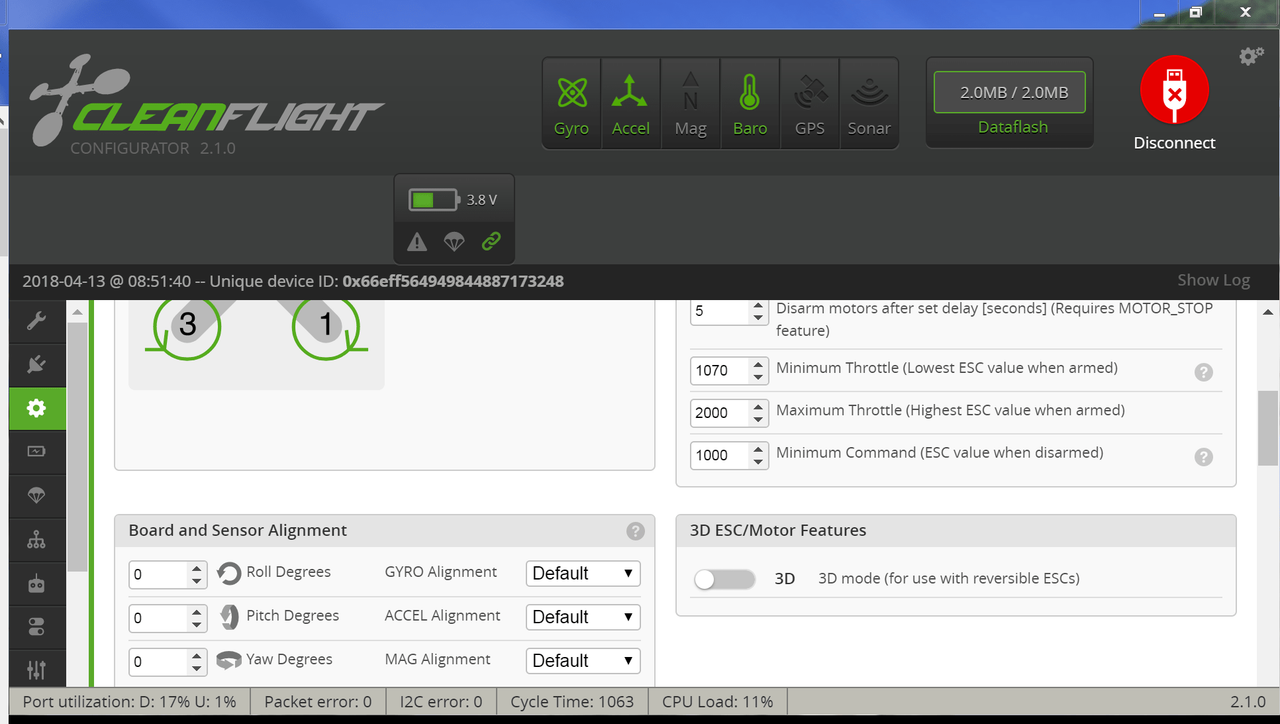Click the failsafe parachute status indicator

coord(454,241)
